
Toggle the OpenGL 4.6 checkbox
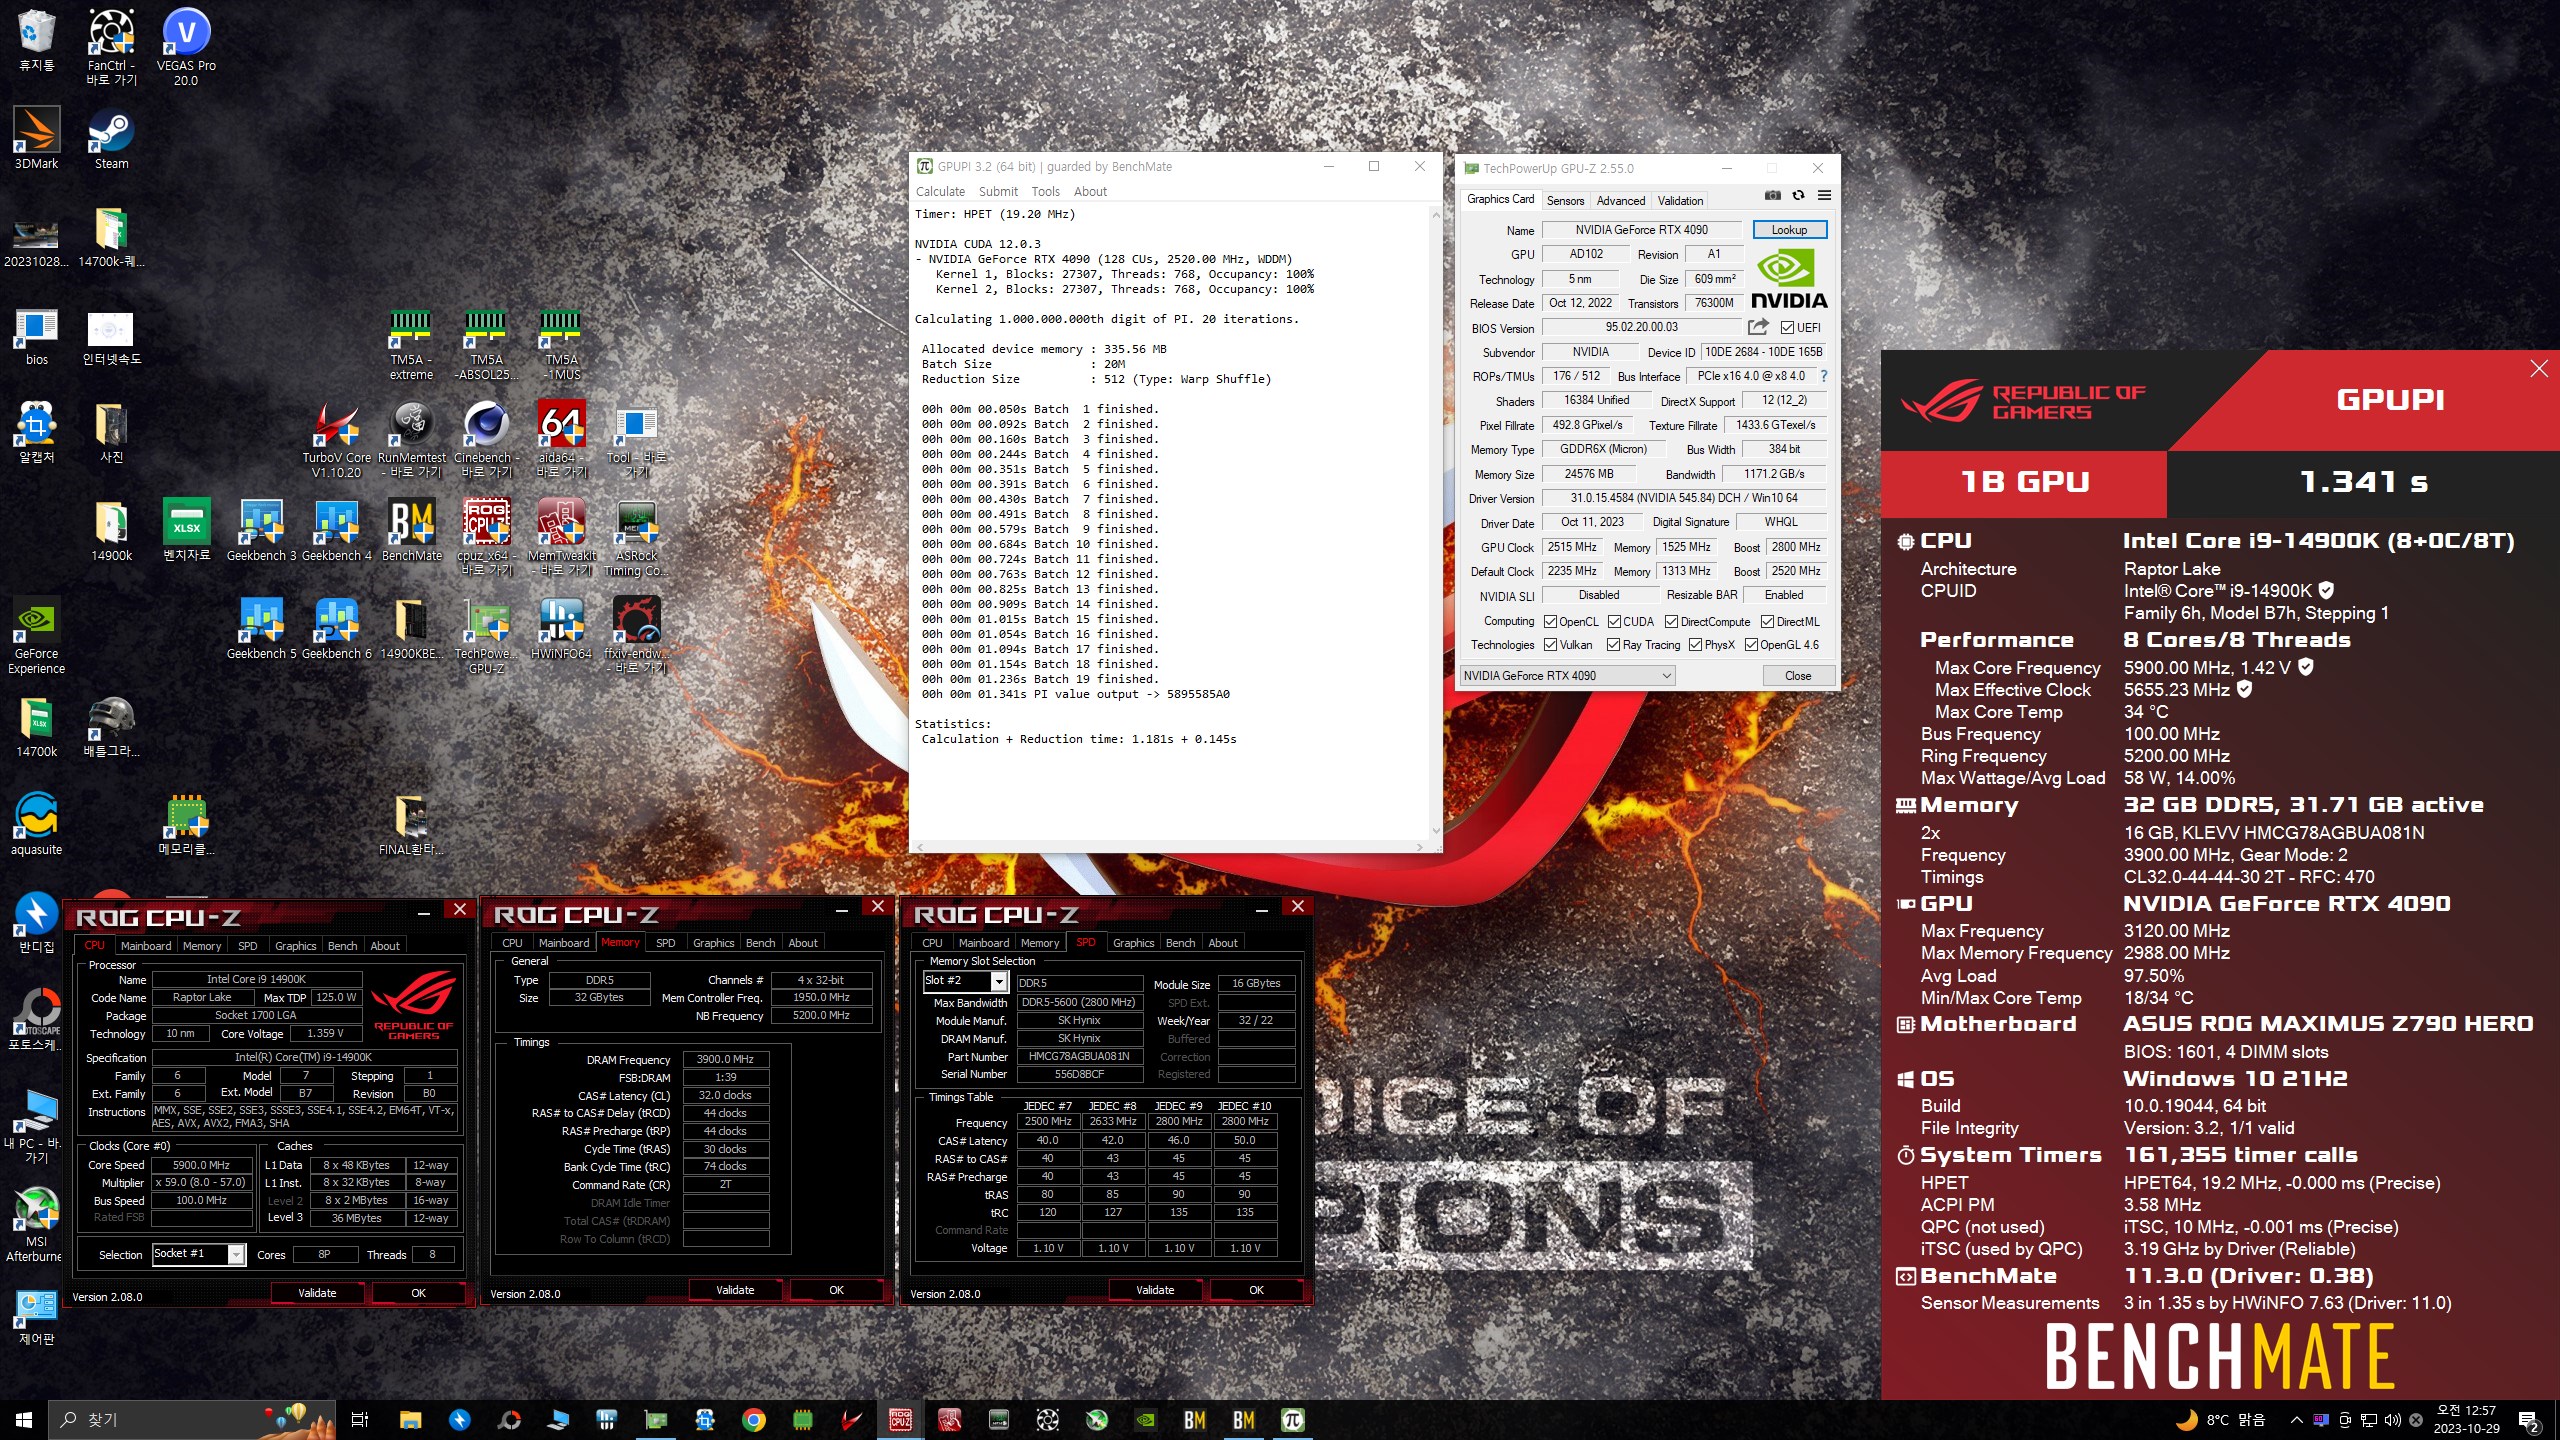point(1751,645)
